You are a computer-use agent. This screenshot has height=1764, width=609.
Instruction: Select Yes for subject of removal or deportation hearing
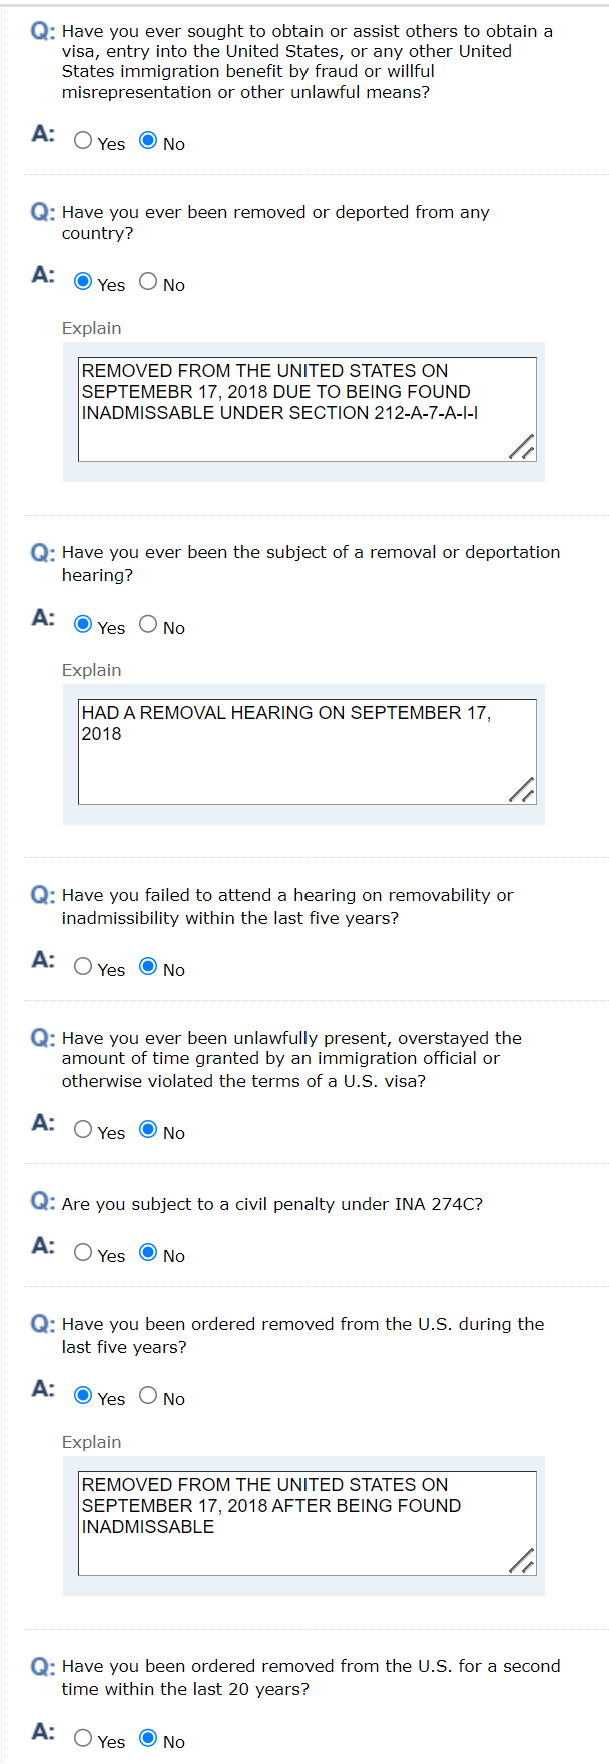83,625
